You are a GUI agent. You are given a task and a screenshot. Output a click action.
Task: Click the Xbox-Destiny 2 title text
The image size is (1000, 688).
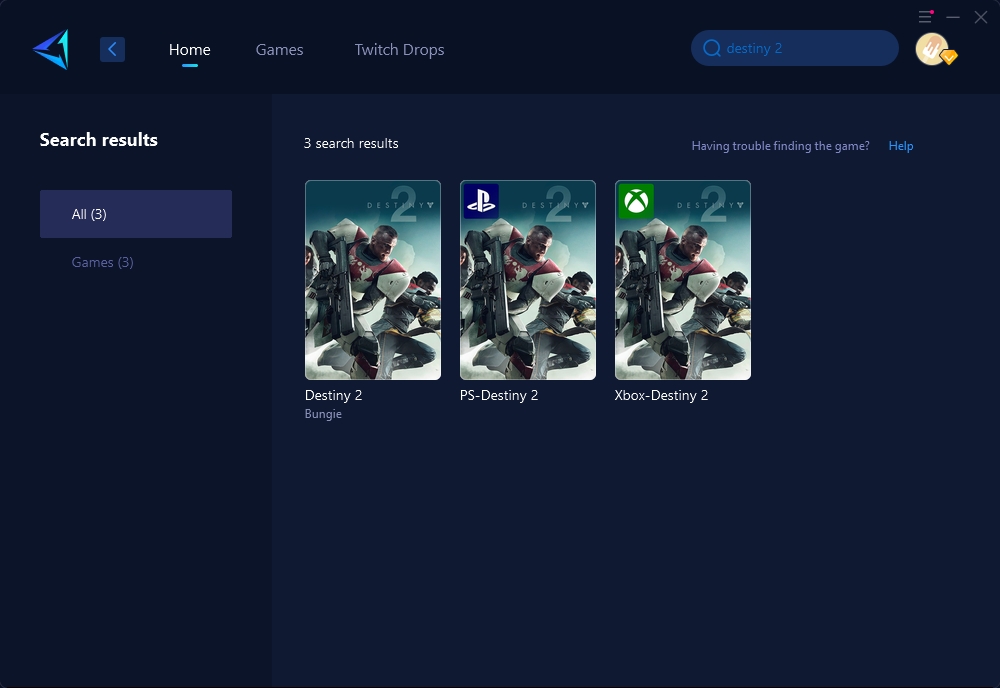661,395
